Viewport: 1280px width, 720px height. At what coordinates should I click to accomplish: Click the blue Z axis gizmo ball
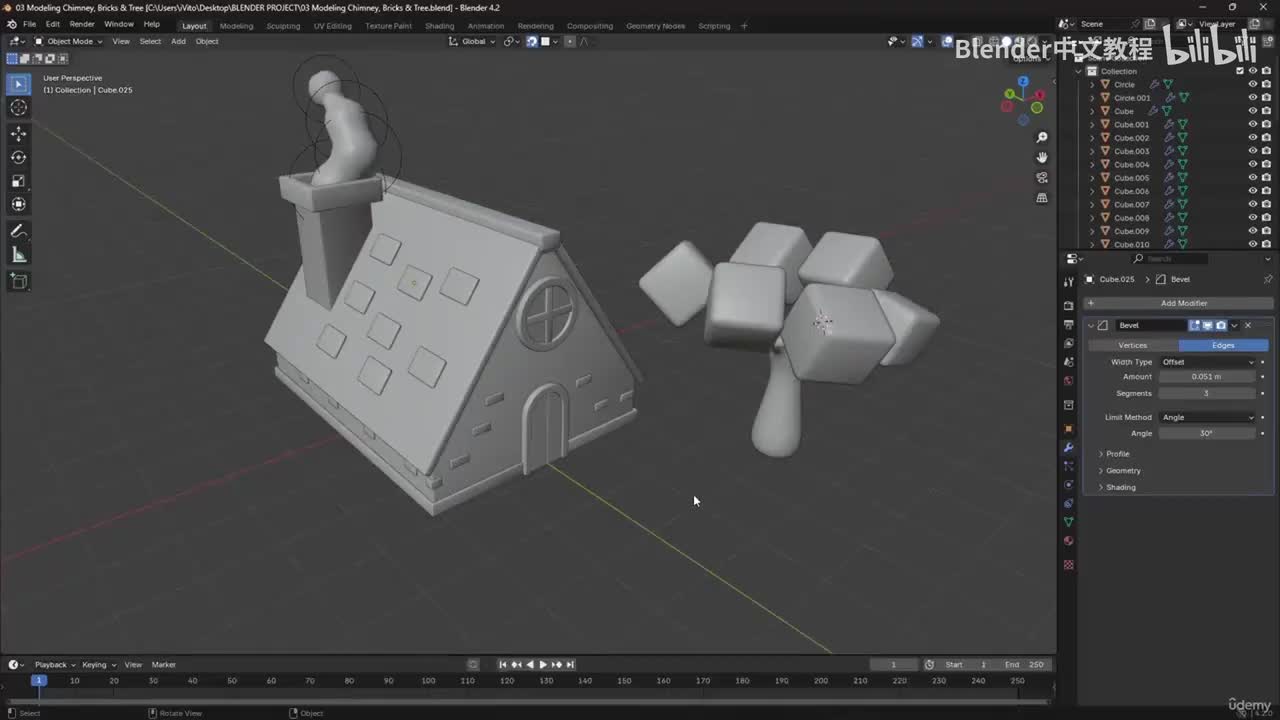click(1023, 82)
